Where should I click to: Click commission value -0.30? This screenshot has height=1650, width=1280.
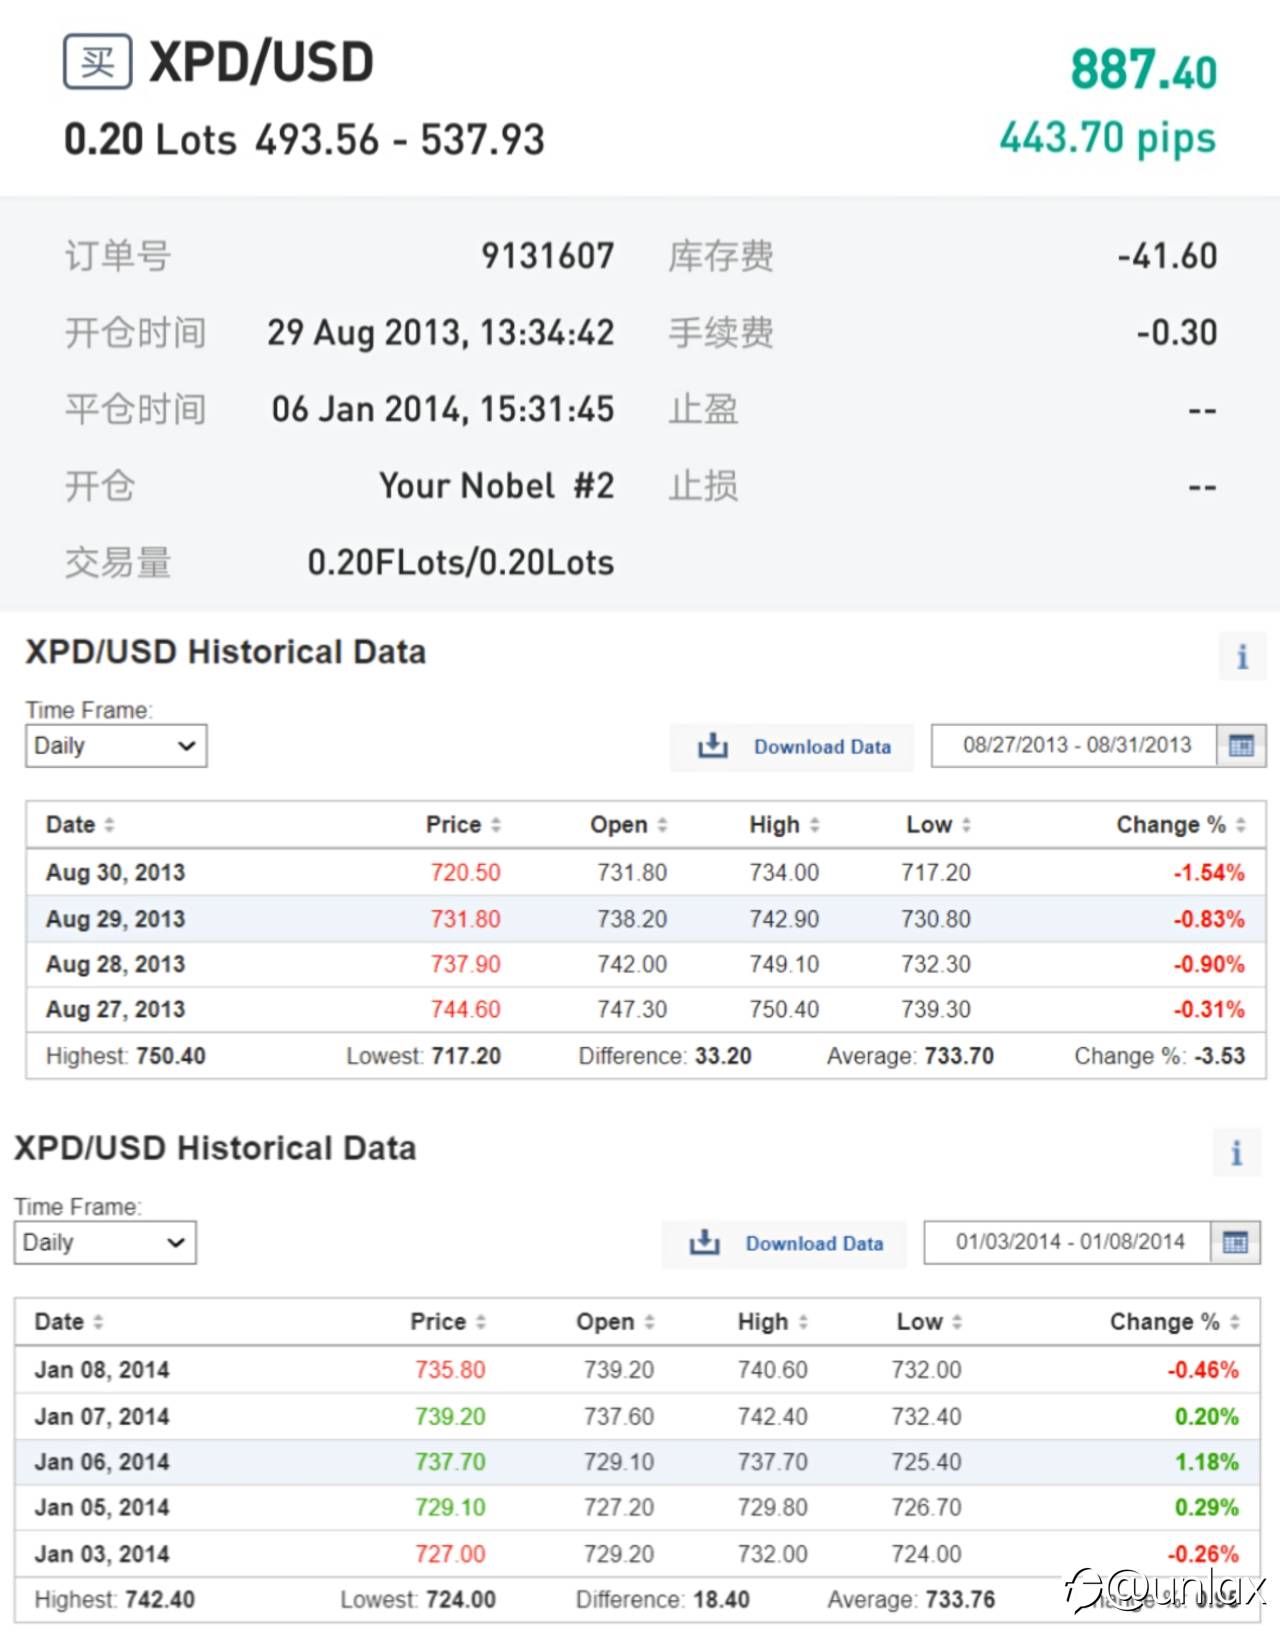1177,333
